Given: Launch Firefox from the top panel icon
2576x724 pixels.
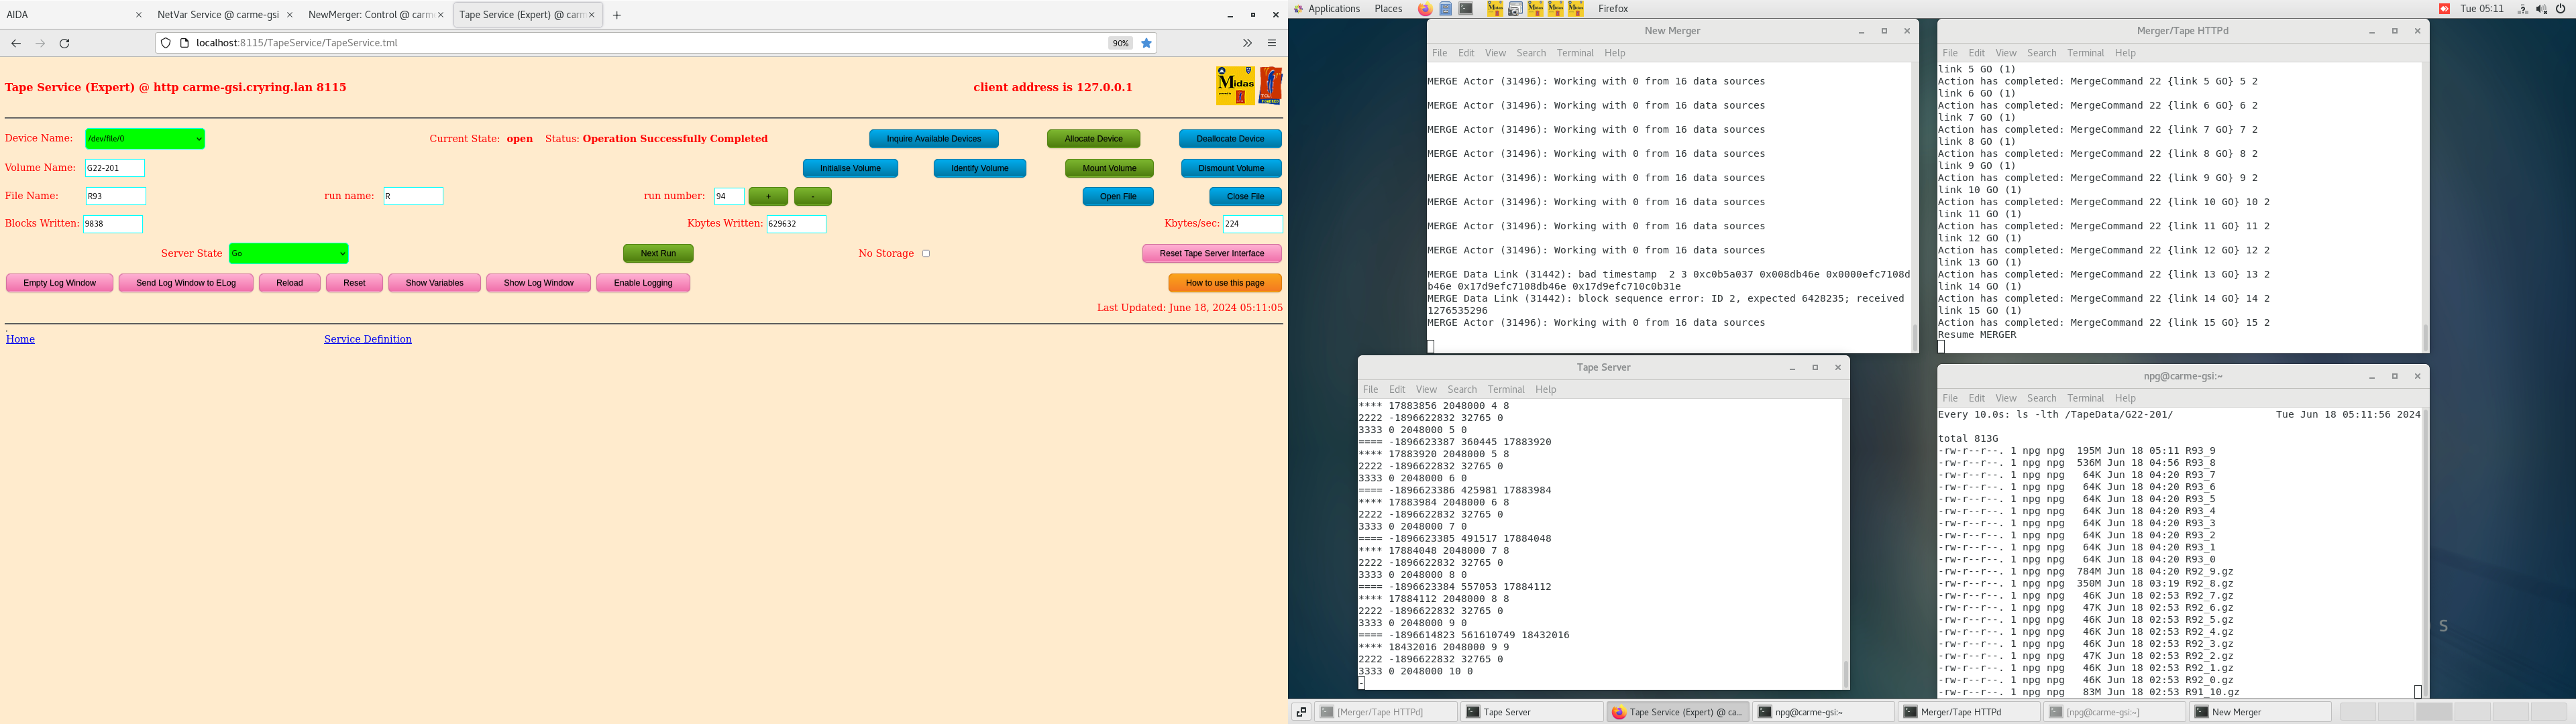Looking at the screenshot, I should 1424,9.
